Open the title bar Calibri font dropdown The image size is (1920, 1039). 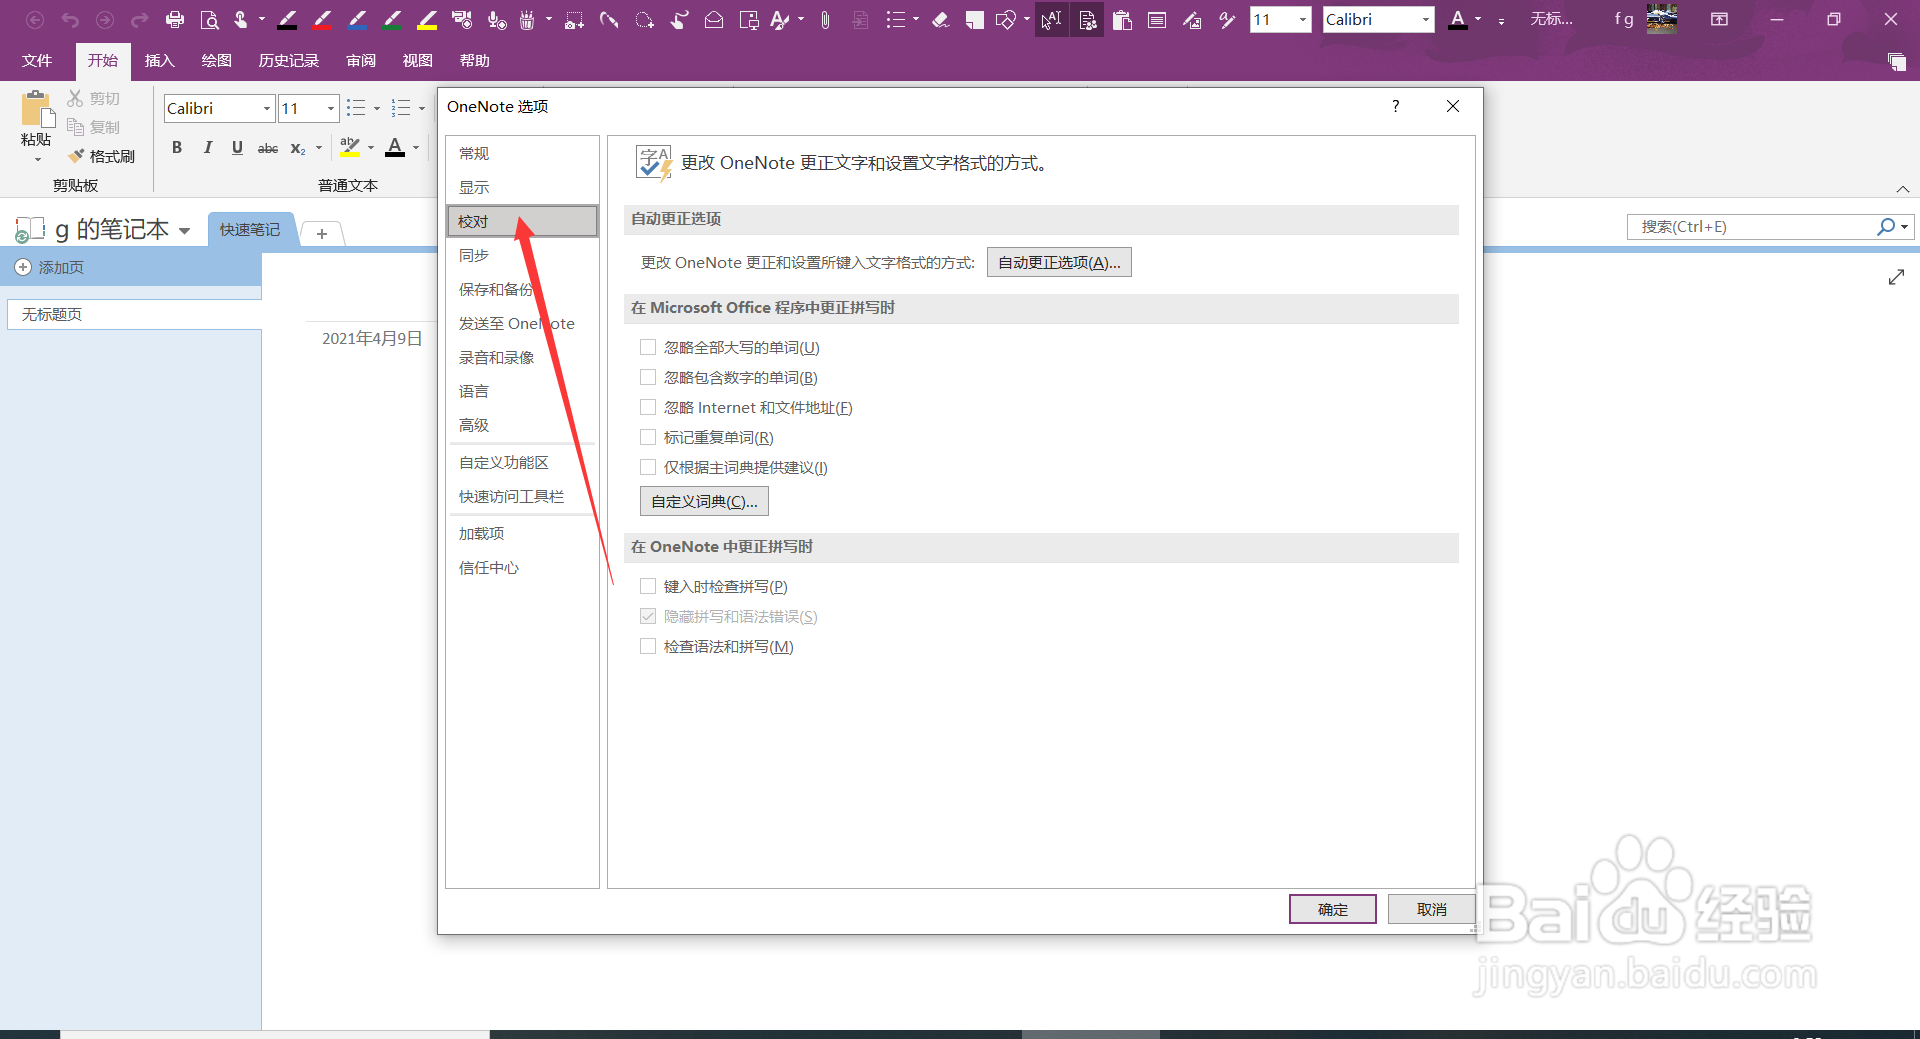click(x=1426, y=19)
